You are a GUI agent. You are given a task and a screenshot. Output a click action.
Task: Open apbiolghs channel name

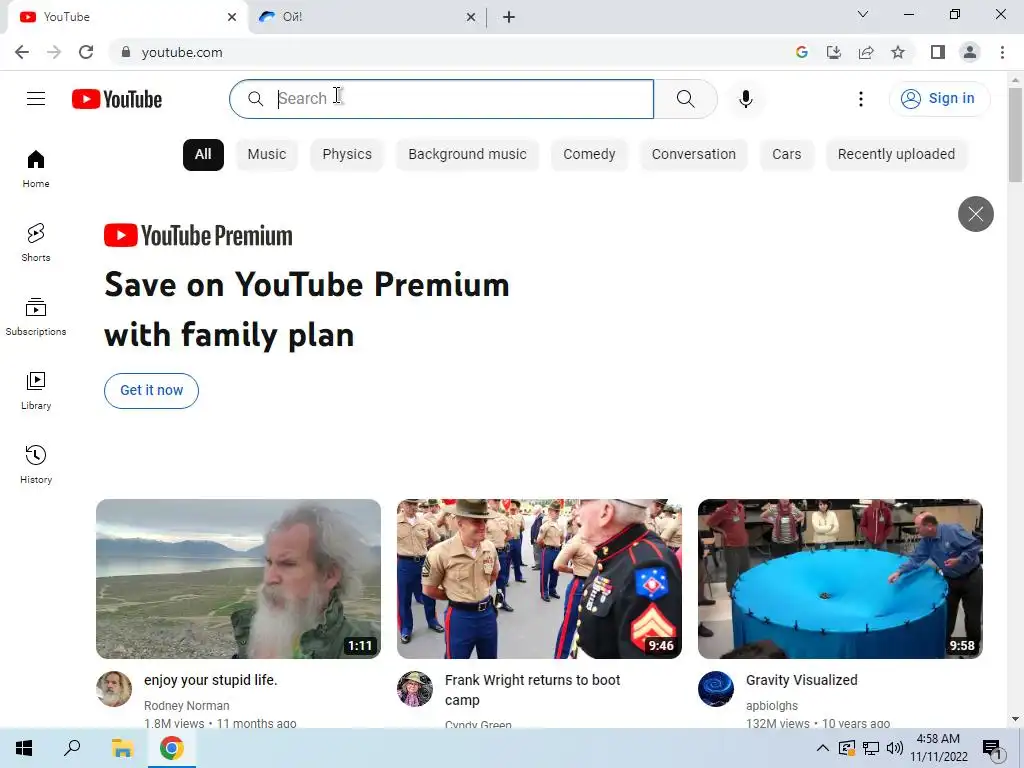(772, 705)
